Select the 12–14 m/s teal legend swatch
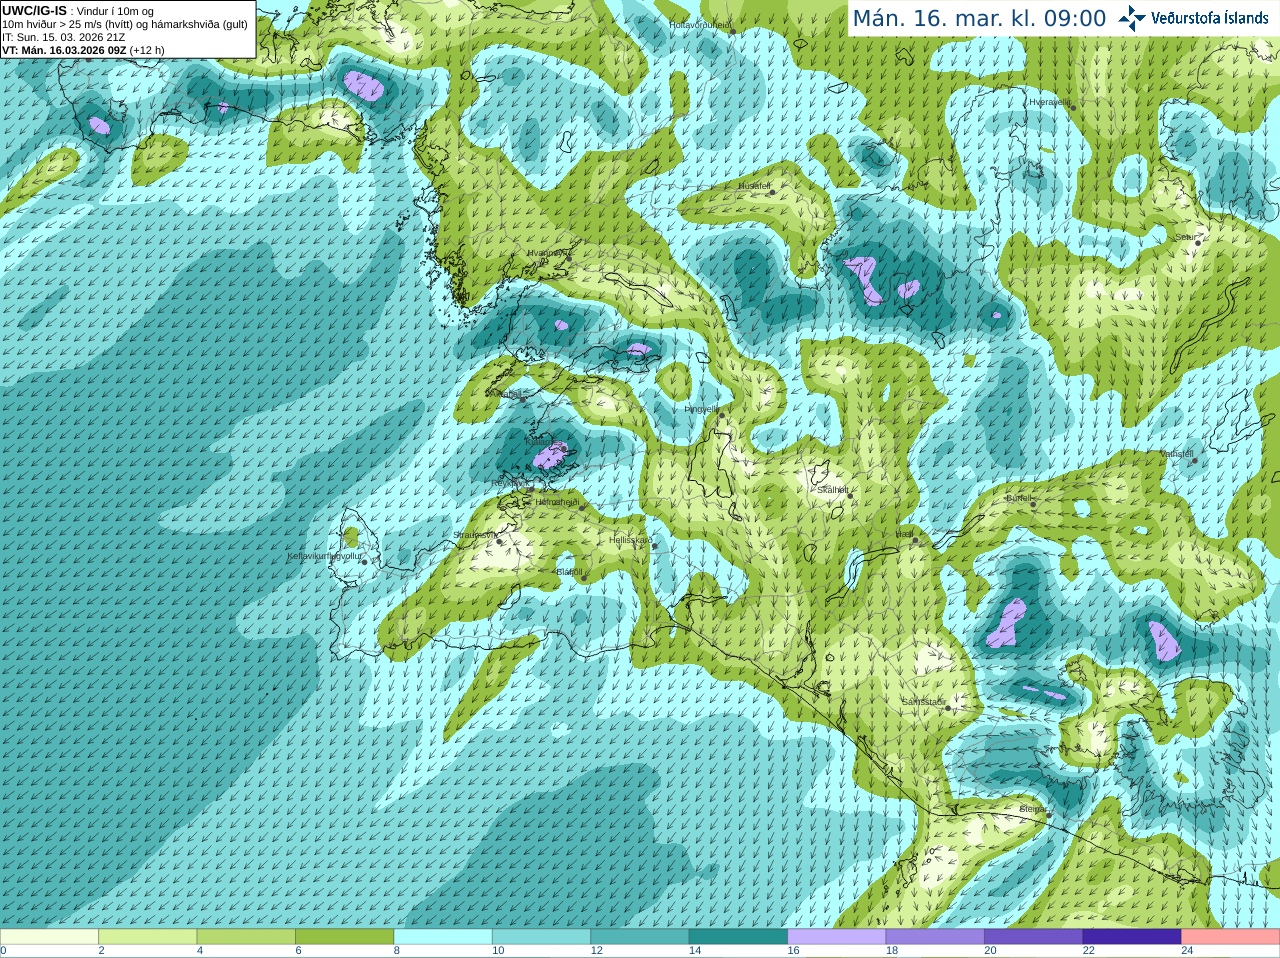Viewport: 1280px width, 958px height. pyautogui.click(x=640, y=937)
